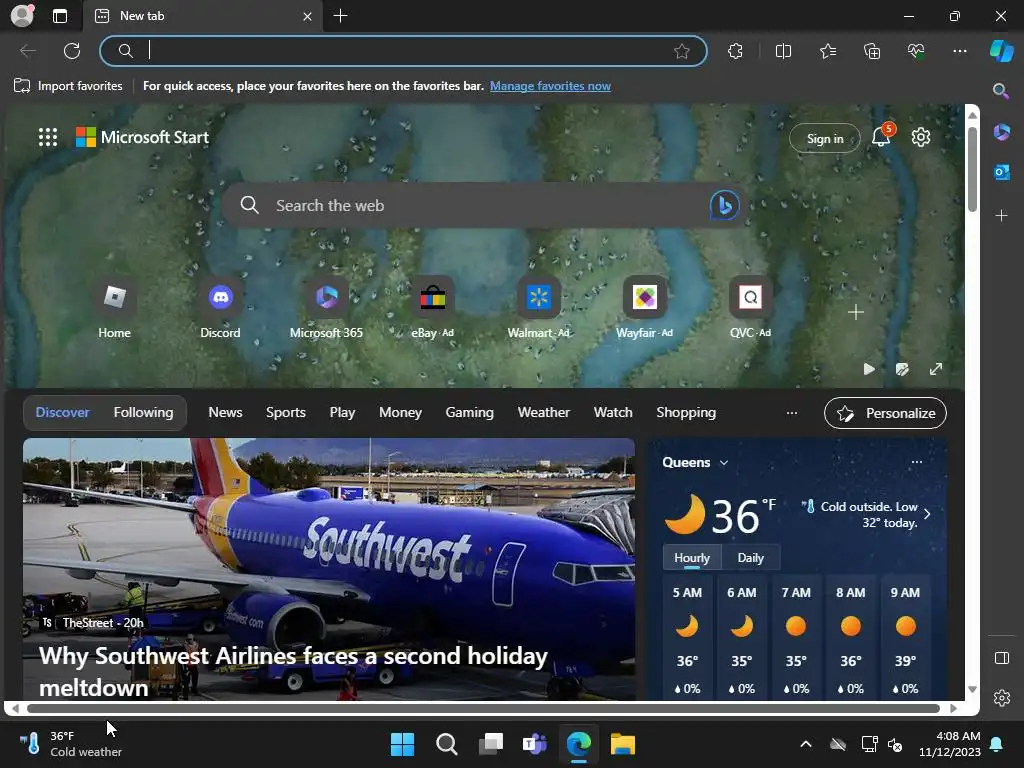This screenshot has width=1024, height=768.
Task: Open the browser profile avatar
Action: (x=22, y=16)
